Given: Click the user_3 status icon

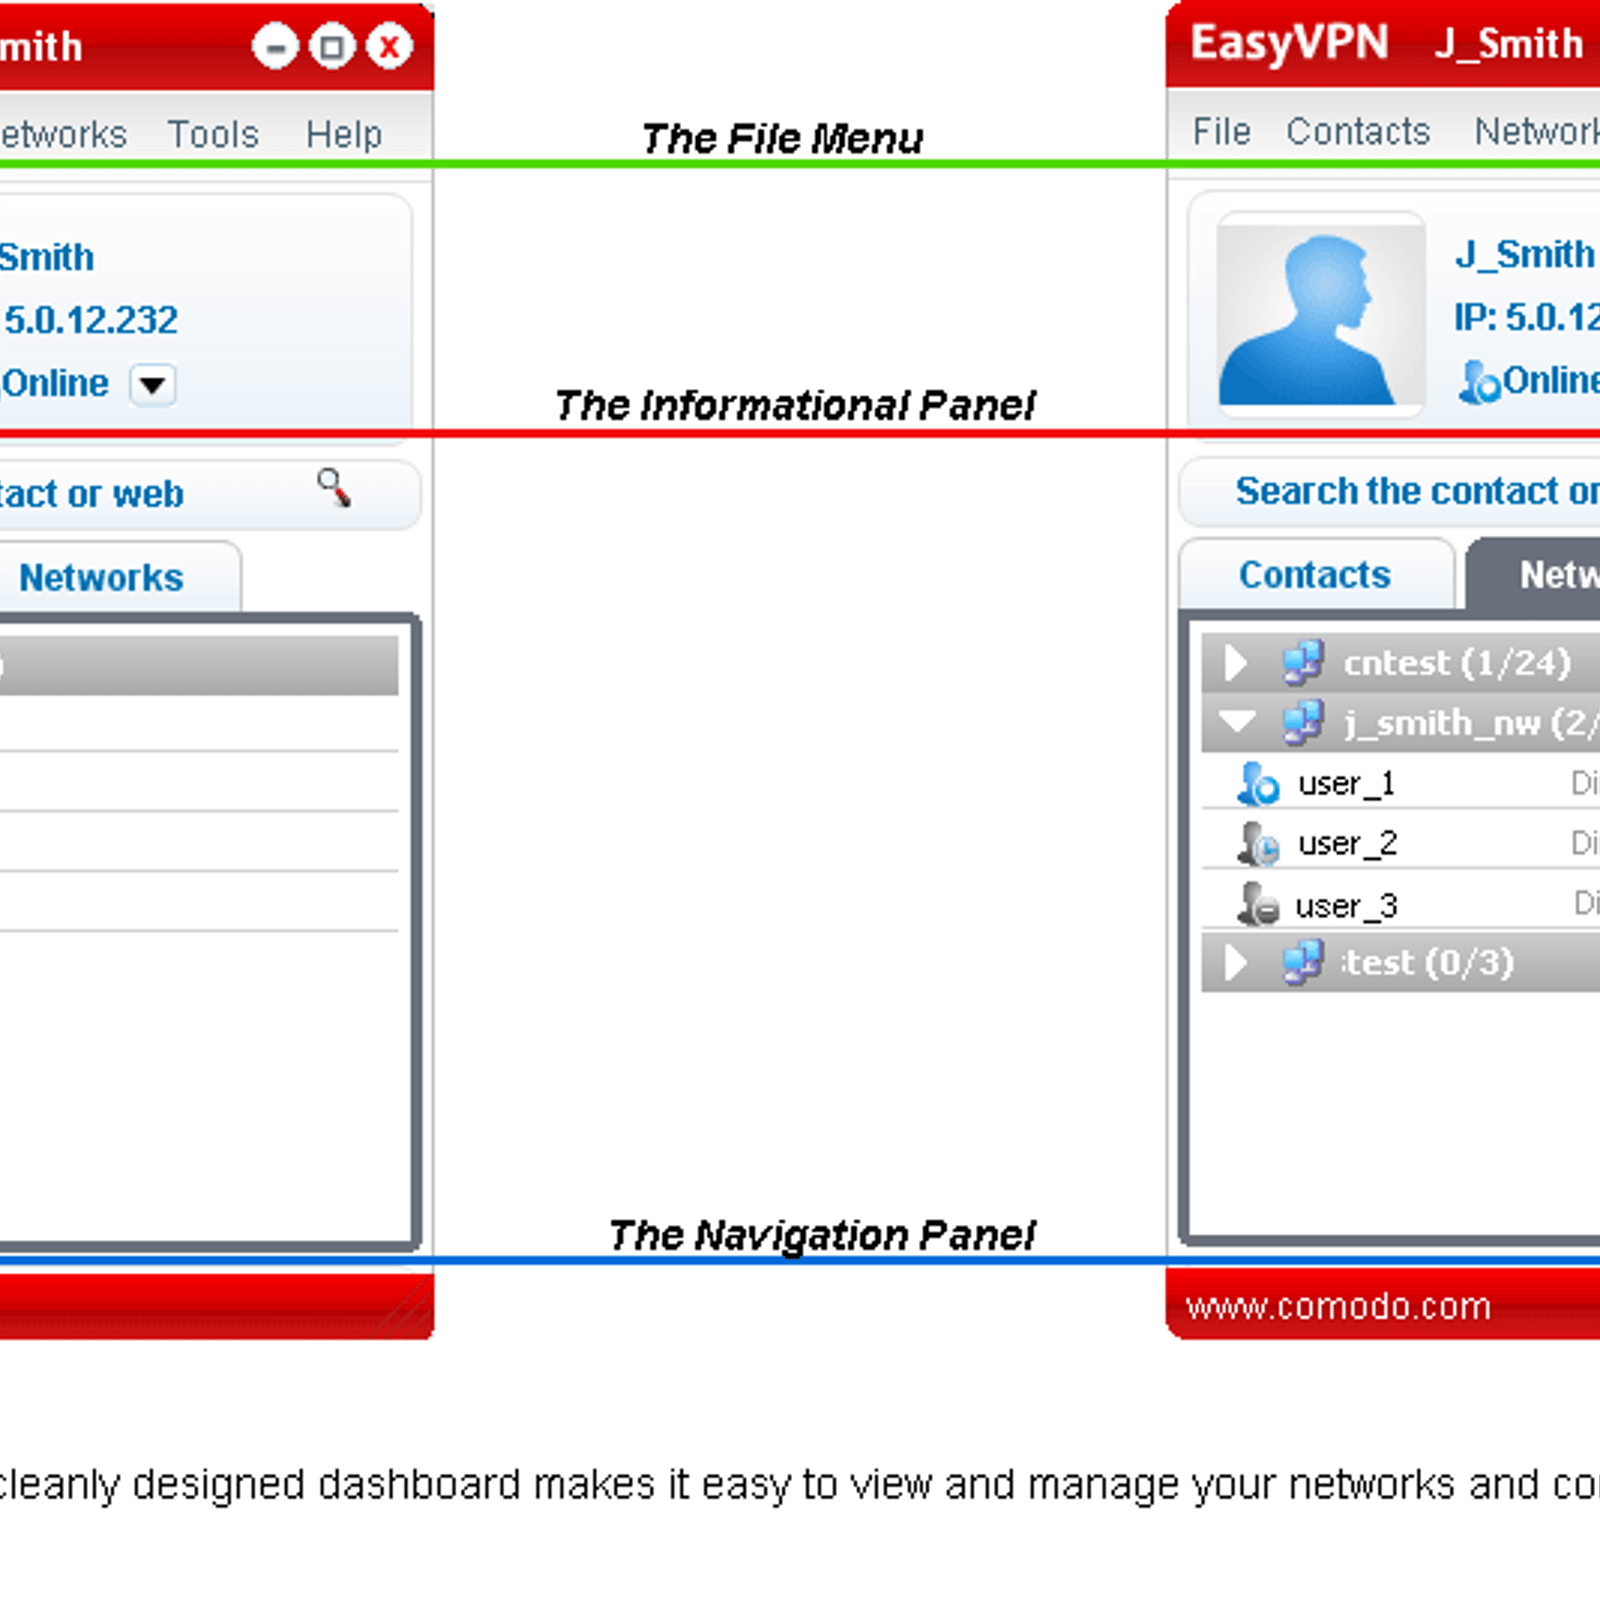Looking at the screenshot, I should pyautogui.click(x=1258, y=904).
